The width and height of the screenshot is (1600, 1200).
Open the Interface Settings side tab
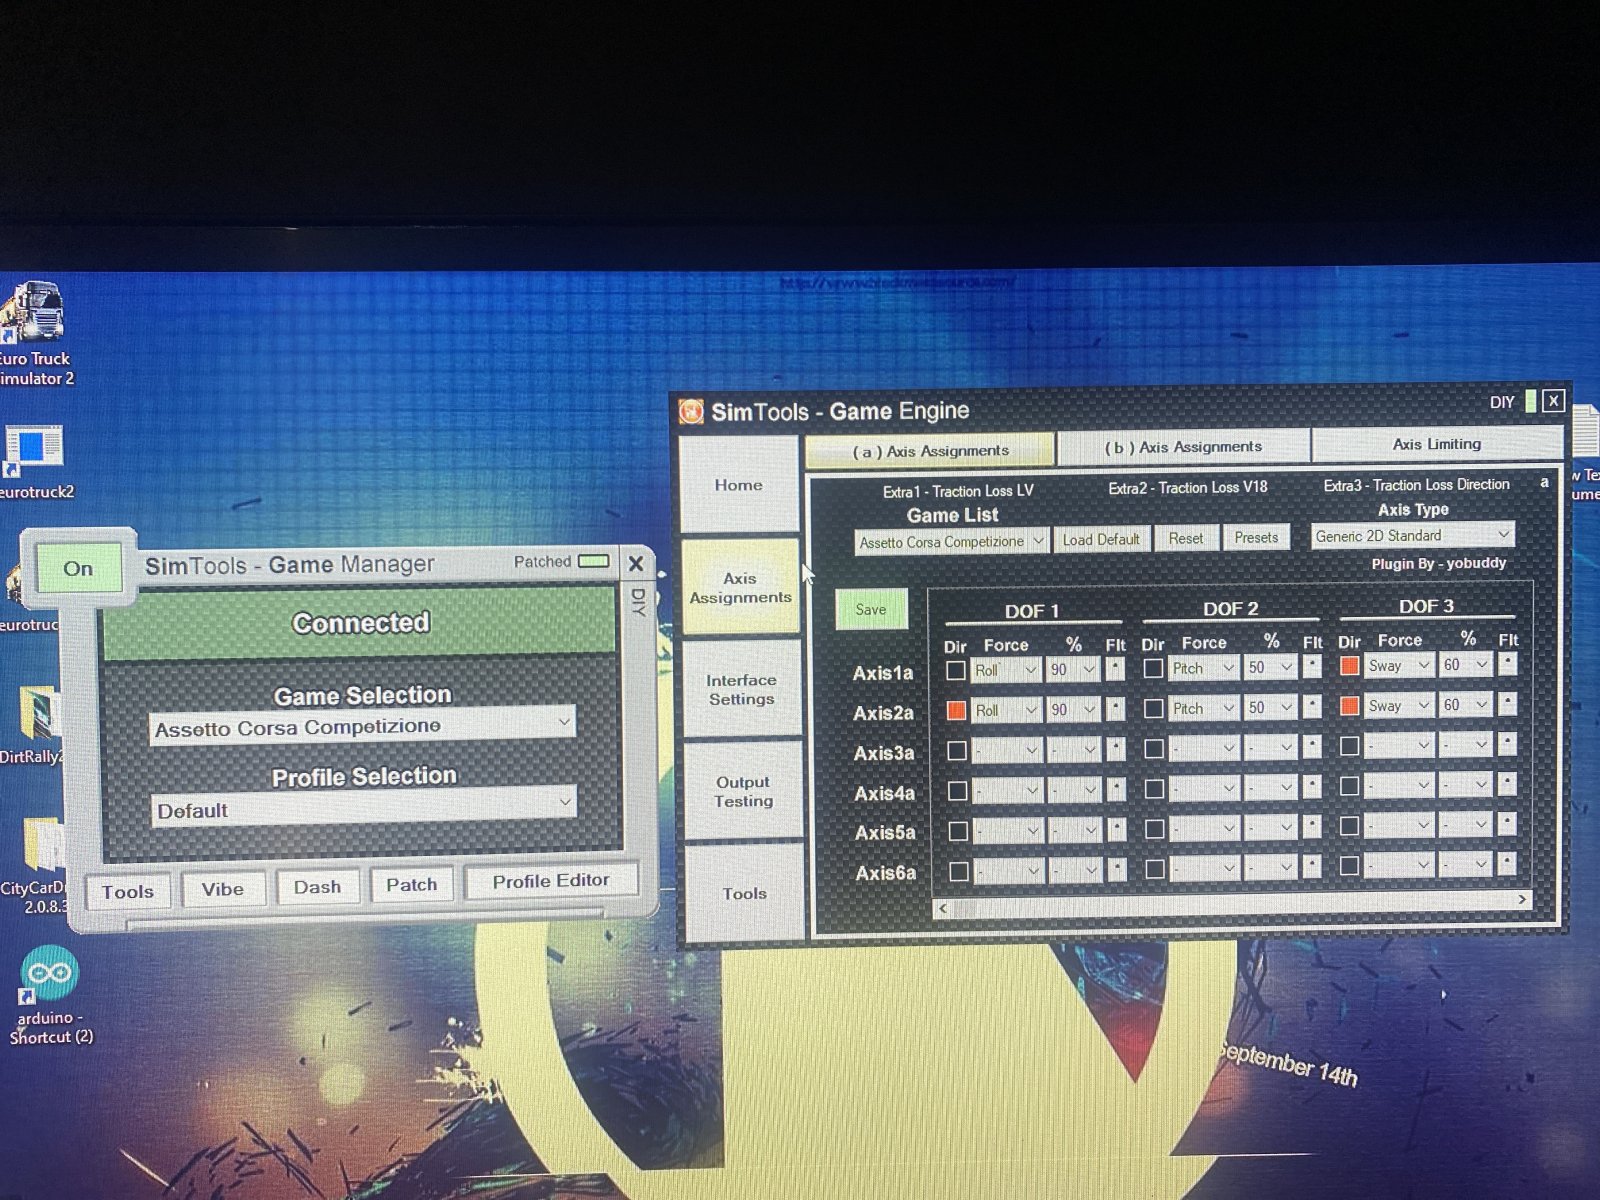[x=742, y=689]
